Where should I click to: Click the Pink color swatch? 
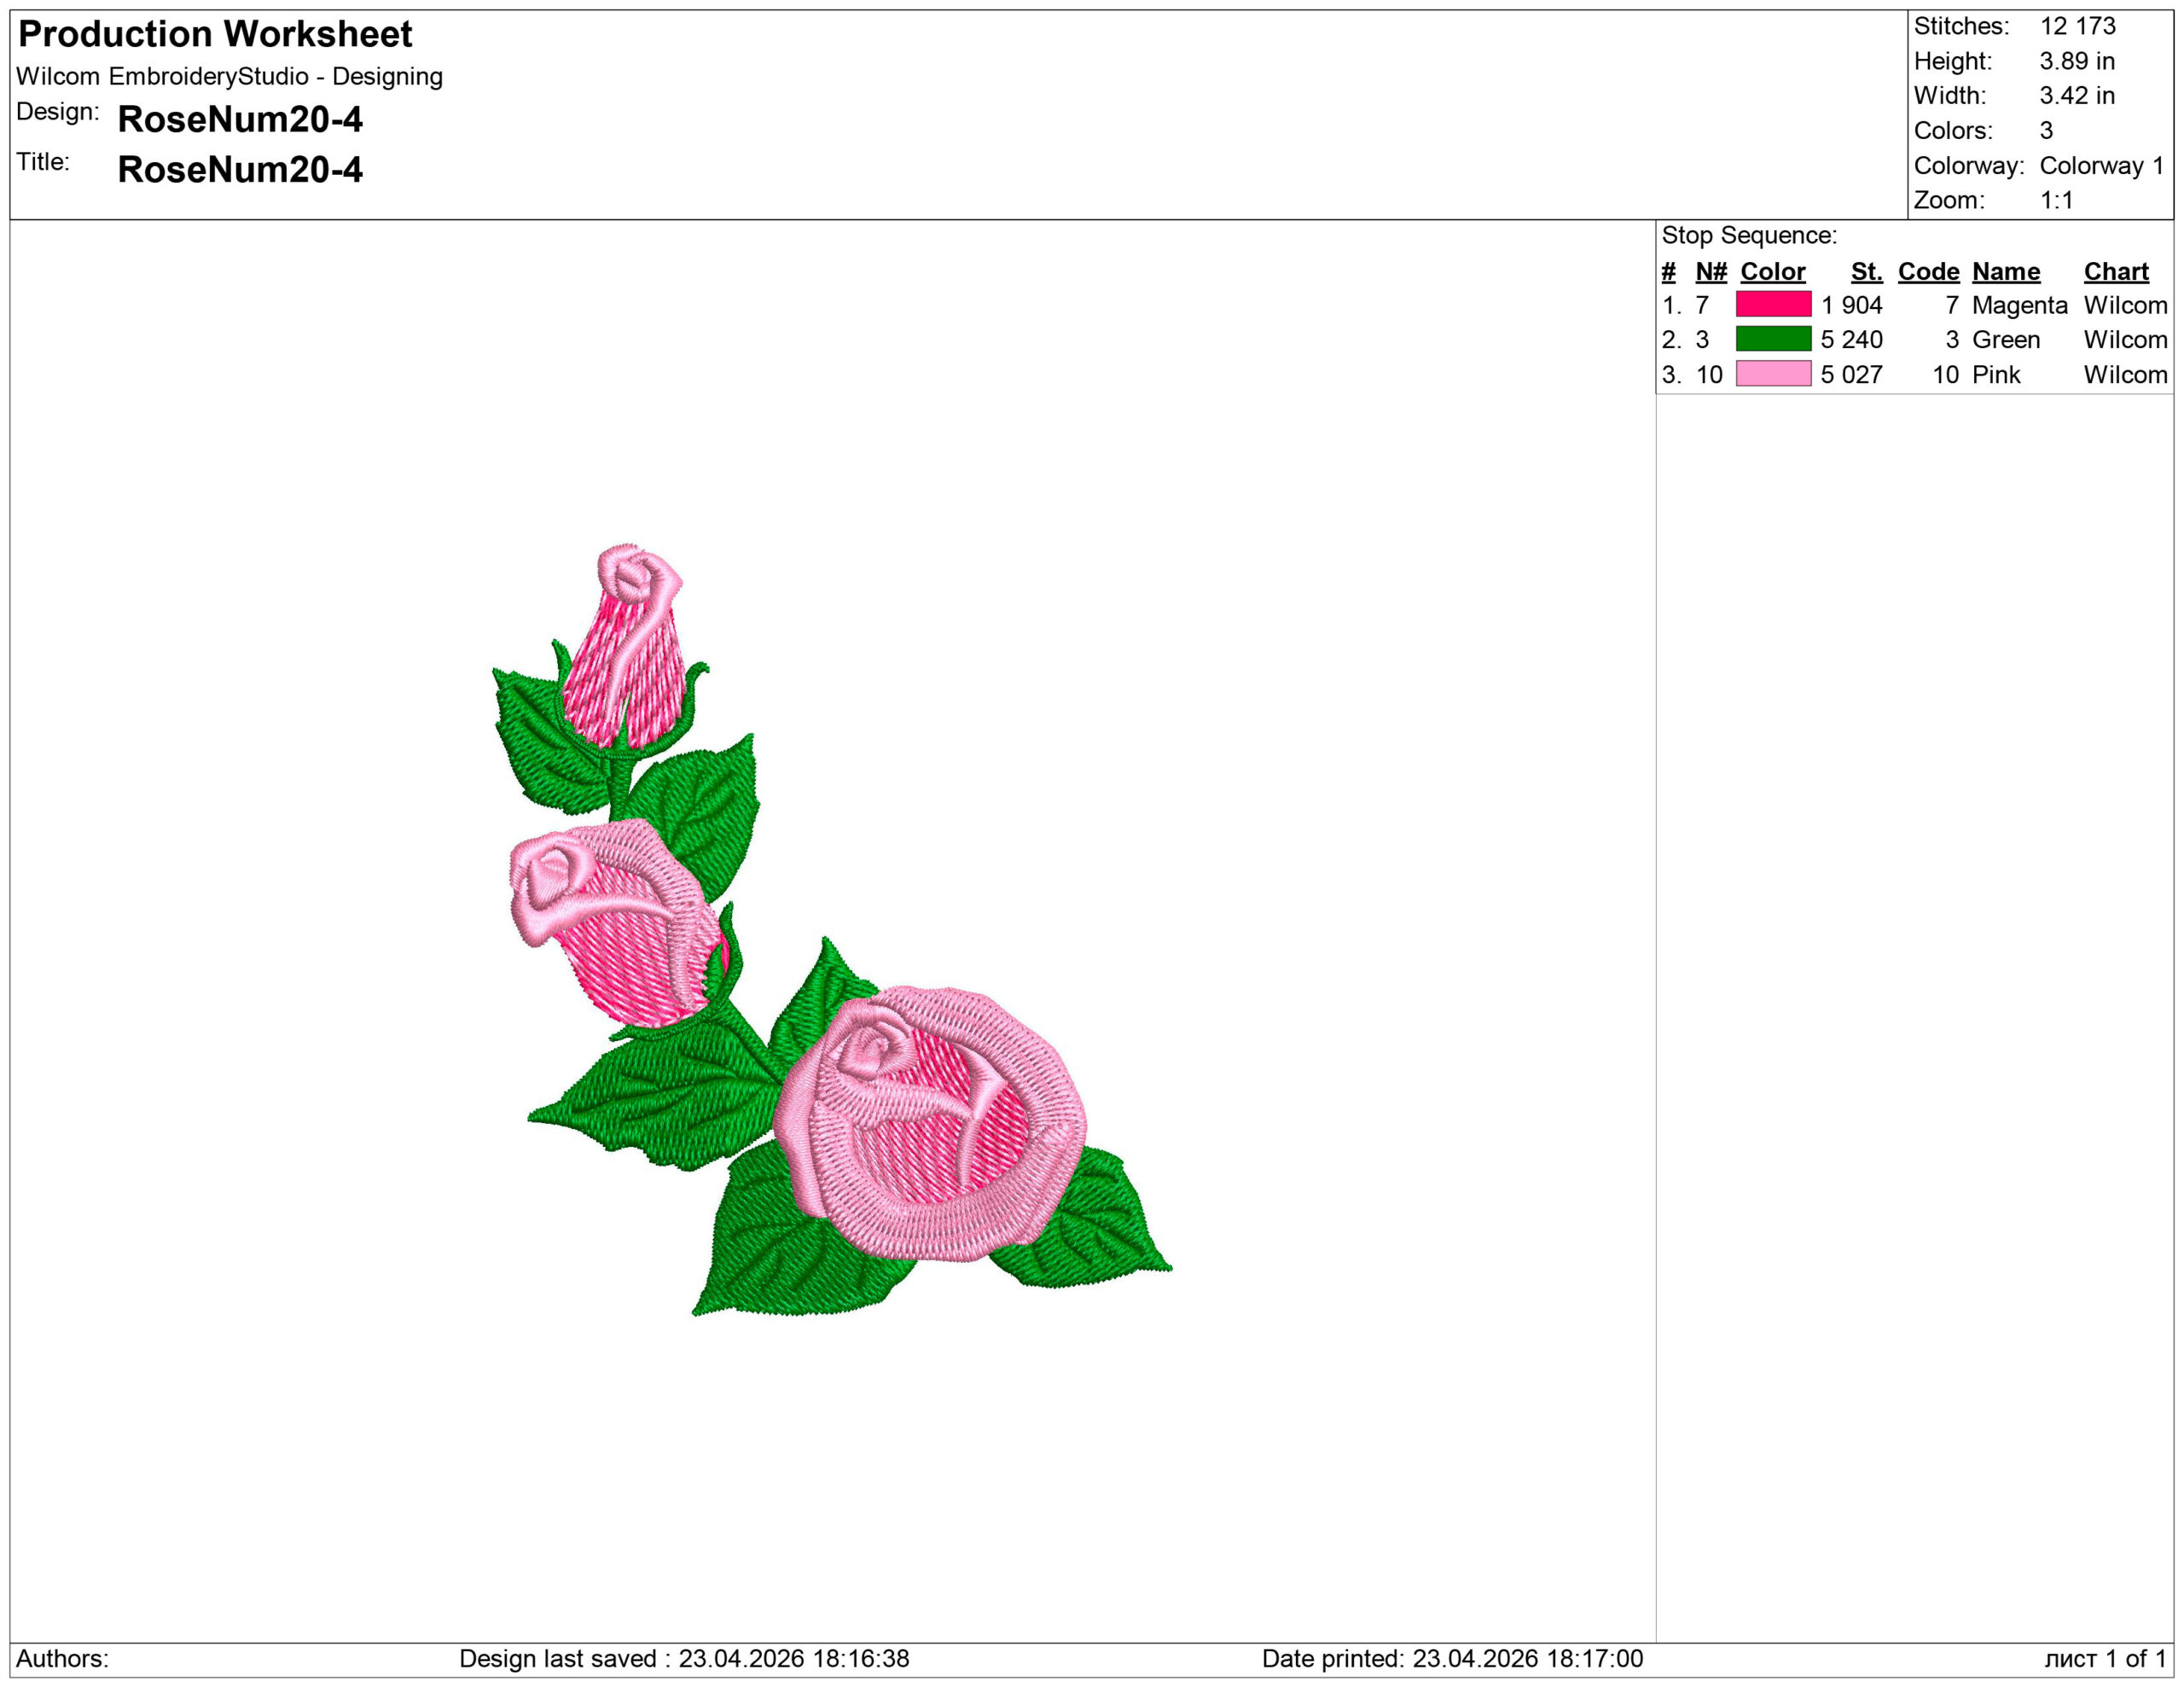[1773, 374]
